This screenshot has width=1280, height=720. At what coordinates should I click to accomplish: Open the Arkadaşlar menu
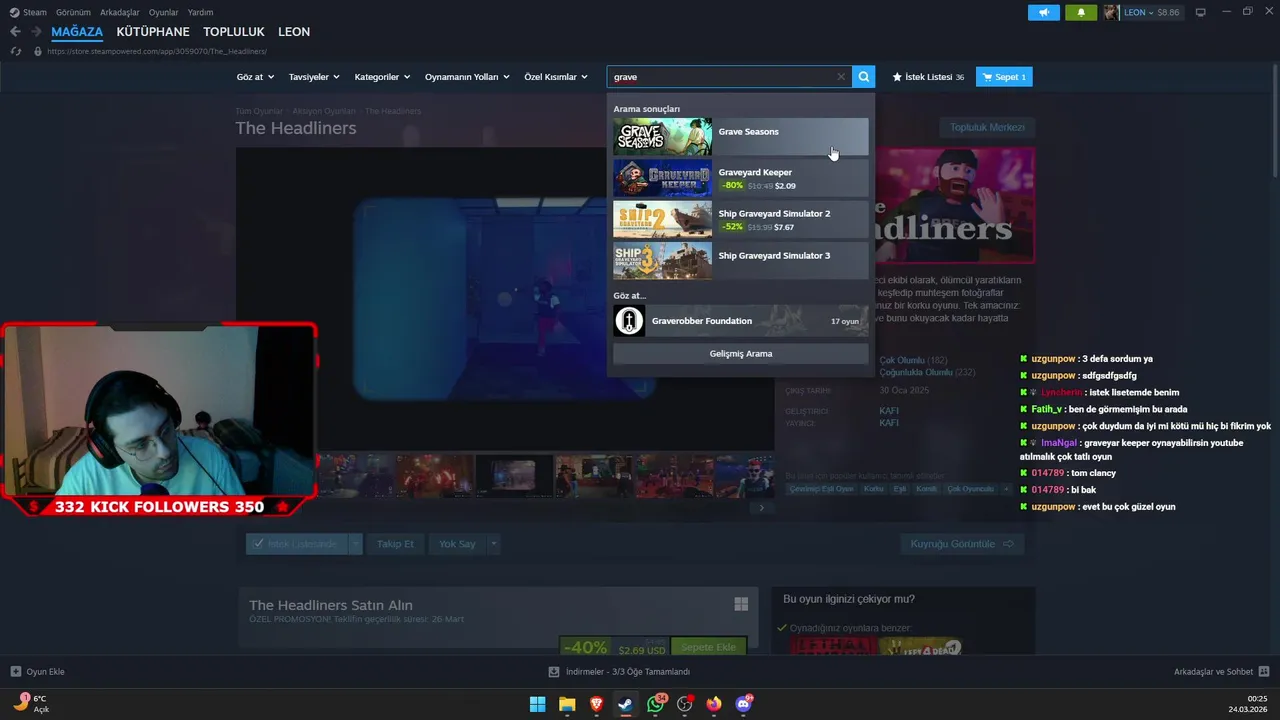click(x=120, y=12)
